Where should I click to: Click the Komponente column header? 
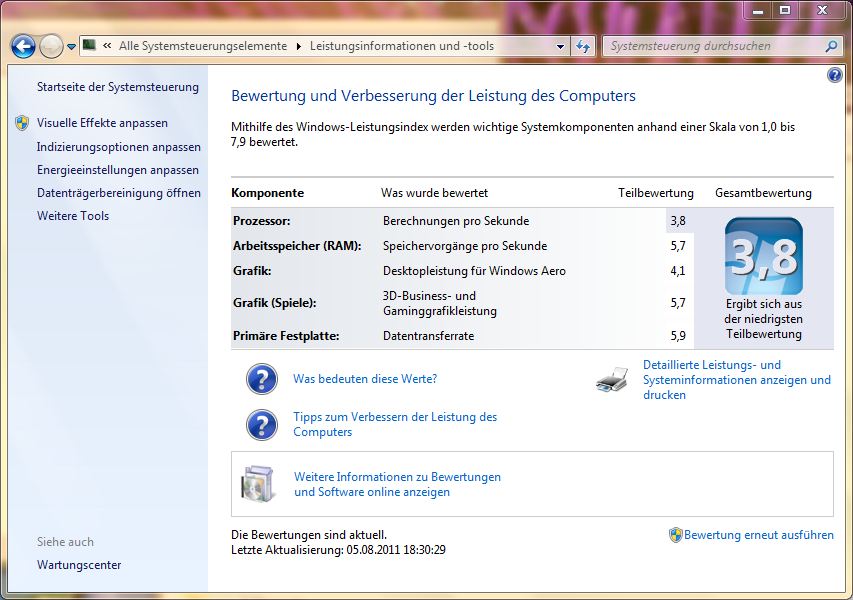click(268, 193)
